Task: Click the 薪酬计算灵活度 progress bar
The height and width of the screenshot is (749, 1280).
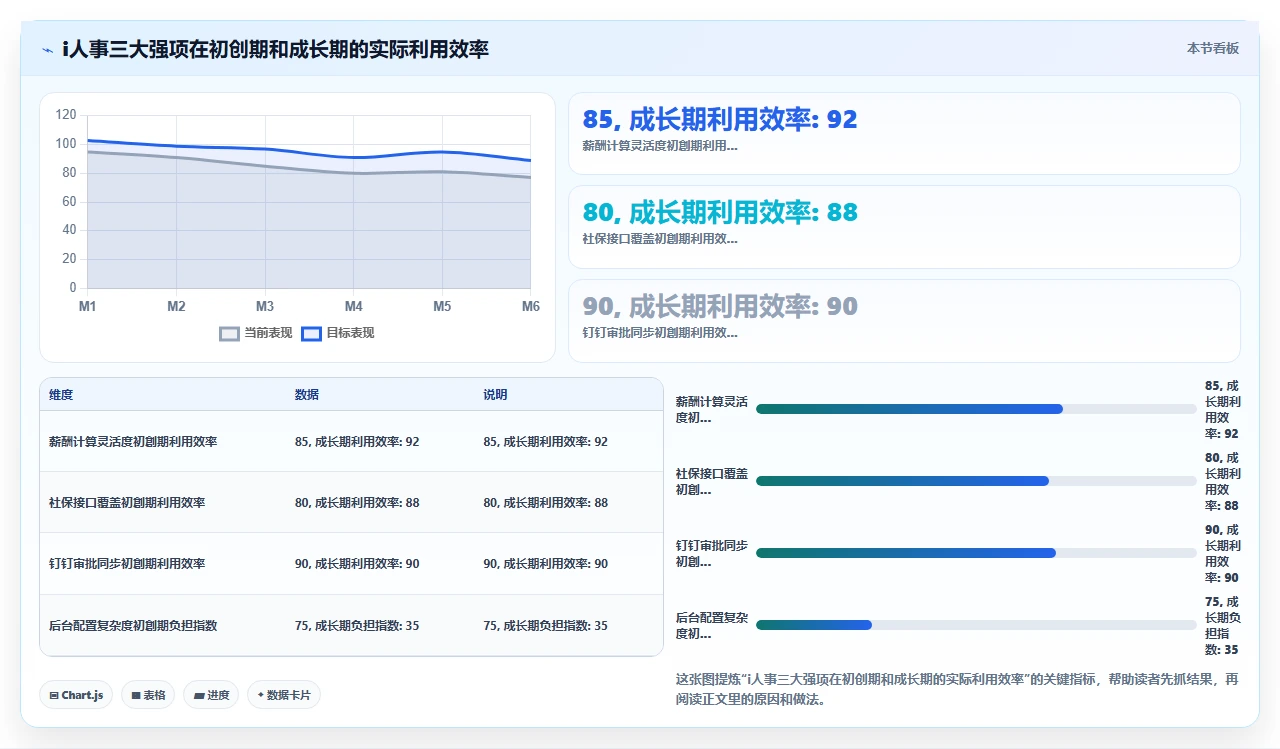Action: click(x=976, y=409)
